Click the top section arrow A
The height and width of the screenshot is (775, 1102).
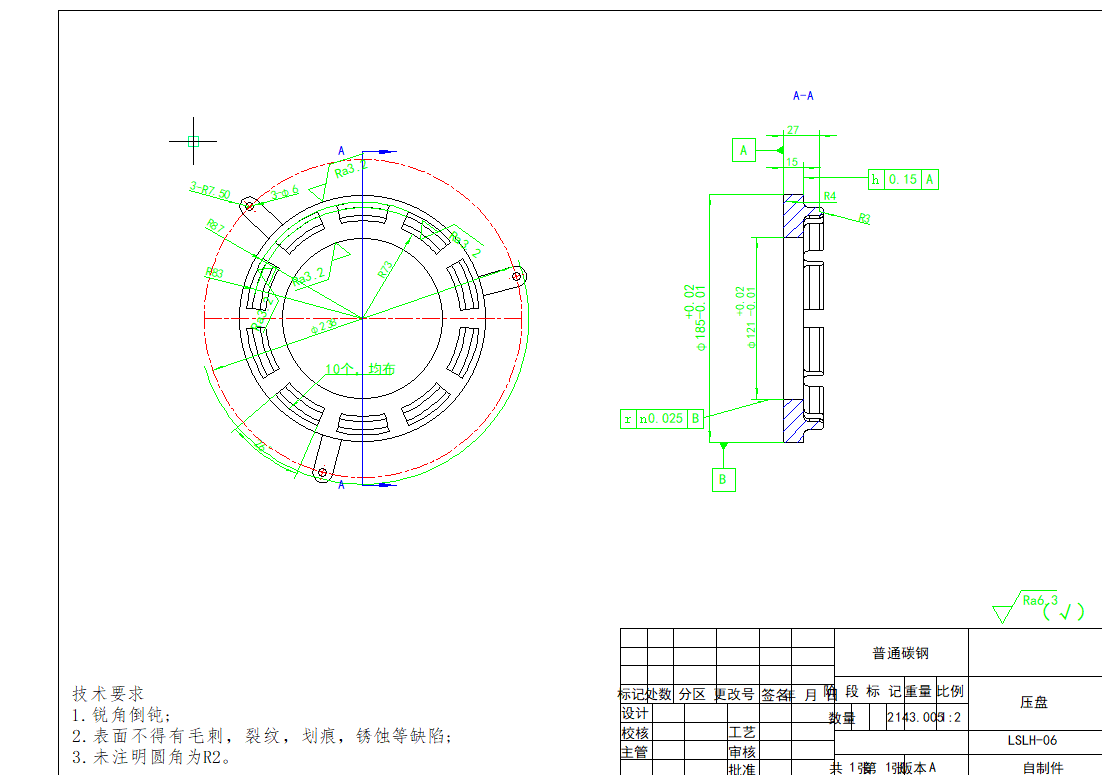(x=341, y=151)
